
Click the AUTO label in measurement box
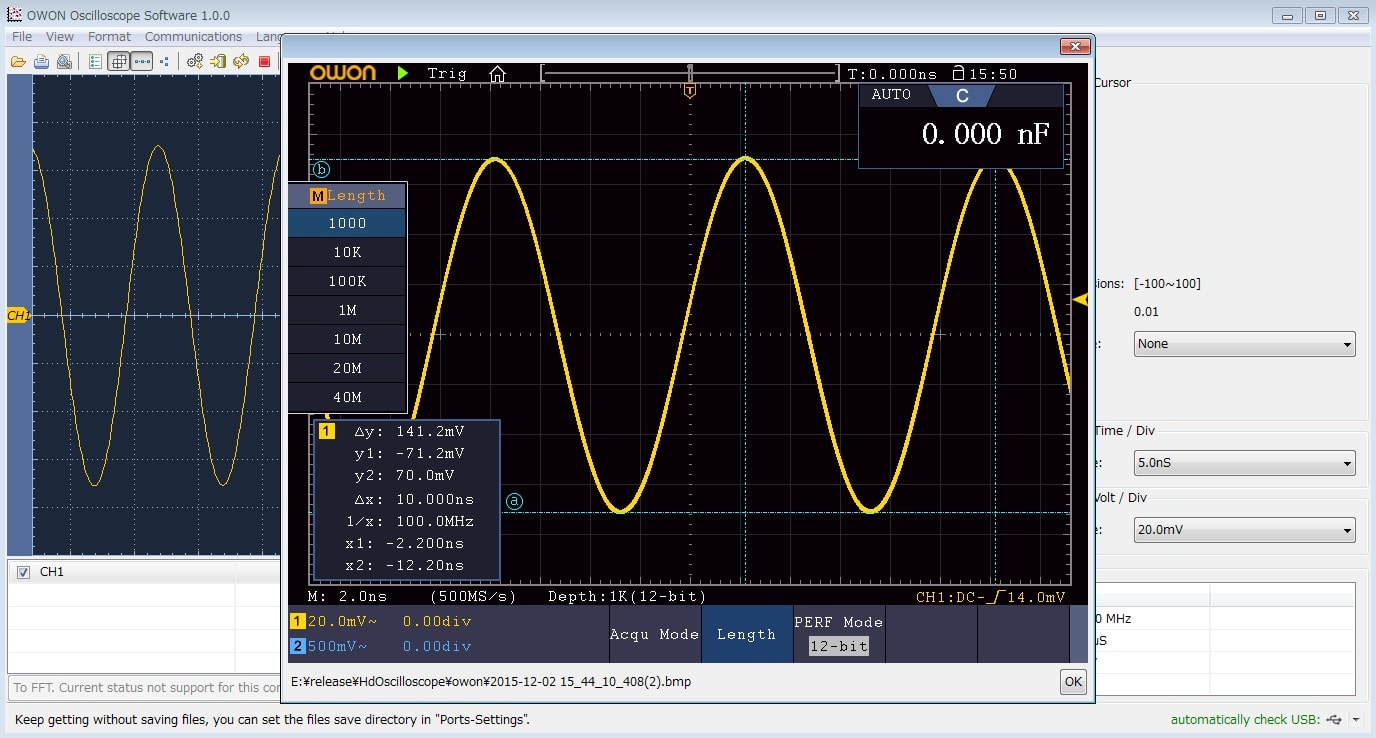pyautogui.click(x=891, y=95)
